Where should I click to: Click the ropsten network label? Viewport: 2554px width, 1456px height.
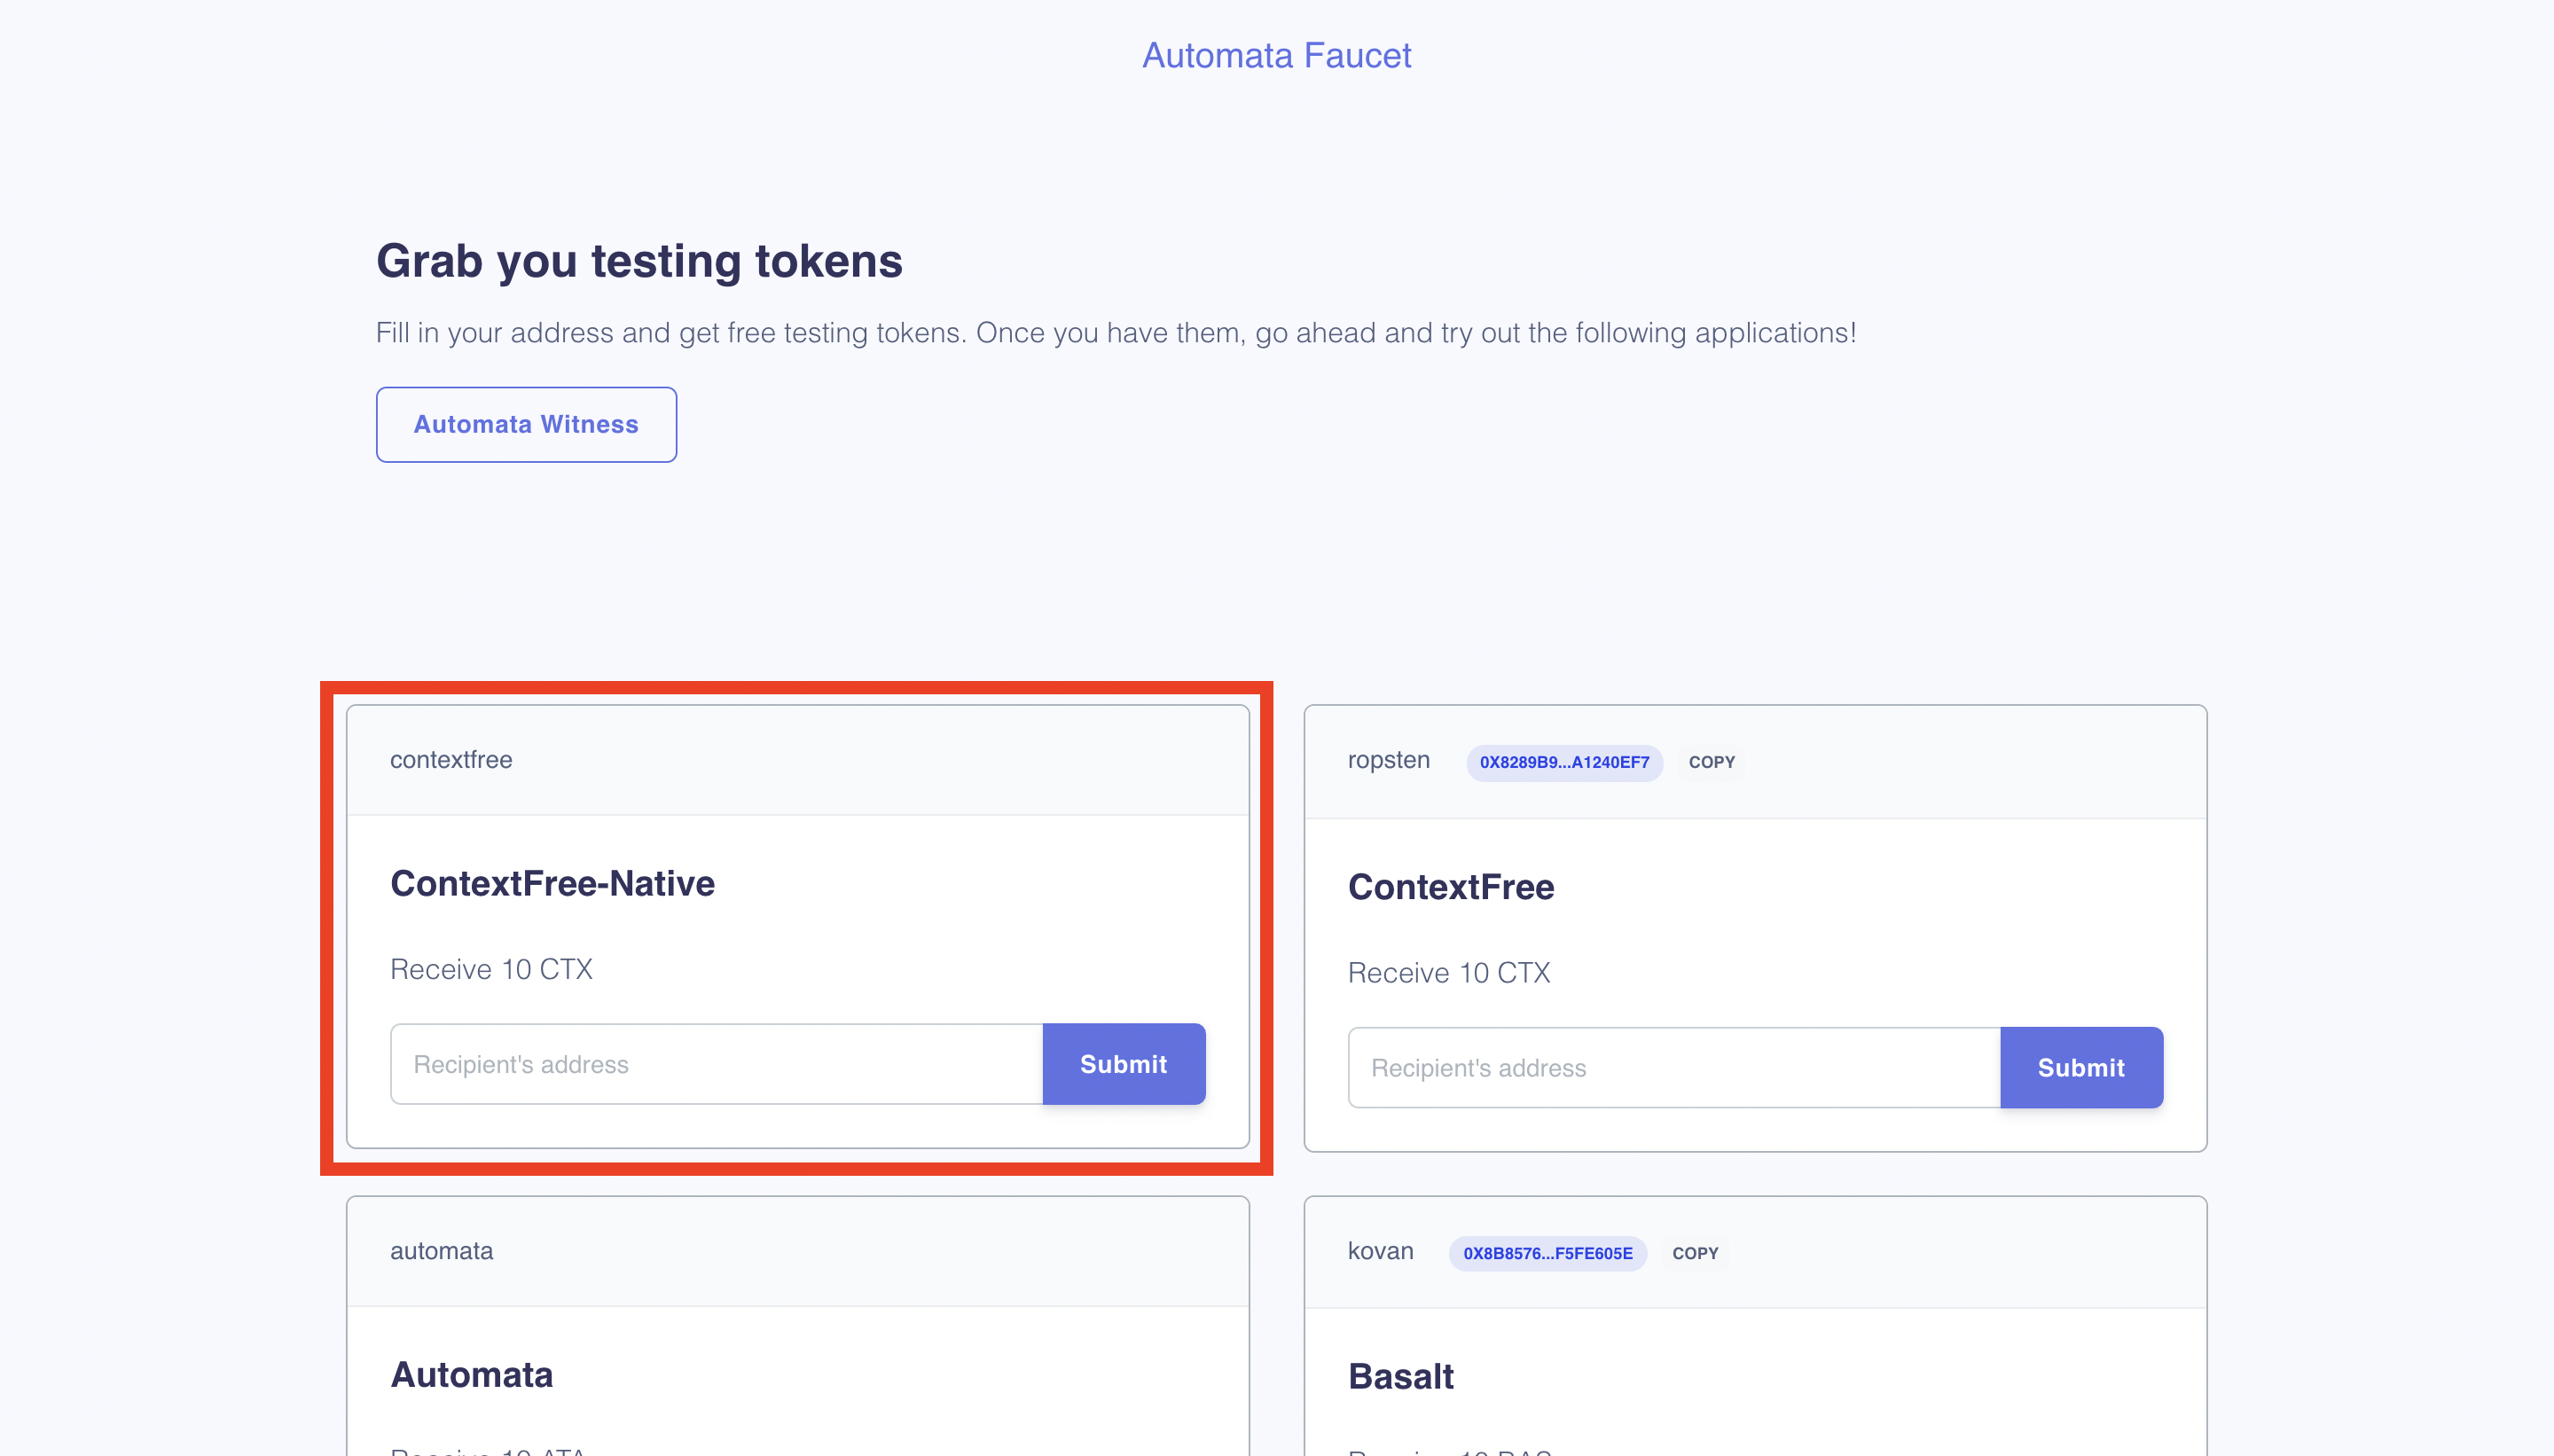coord(1388,760)
